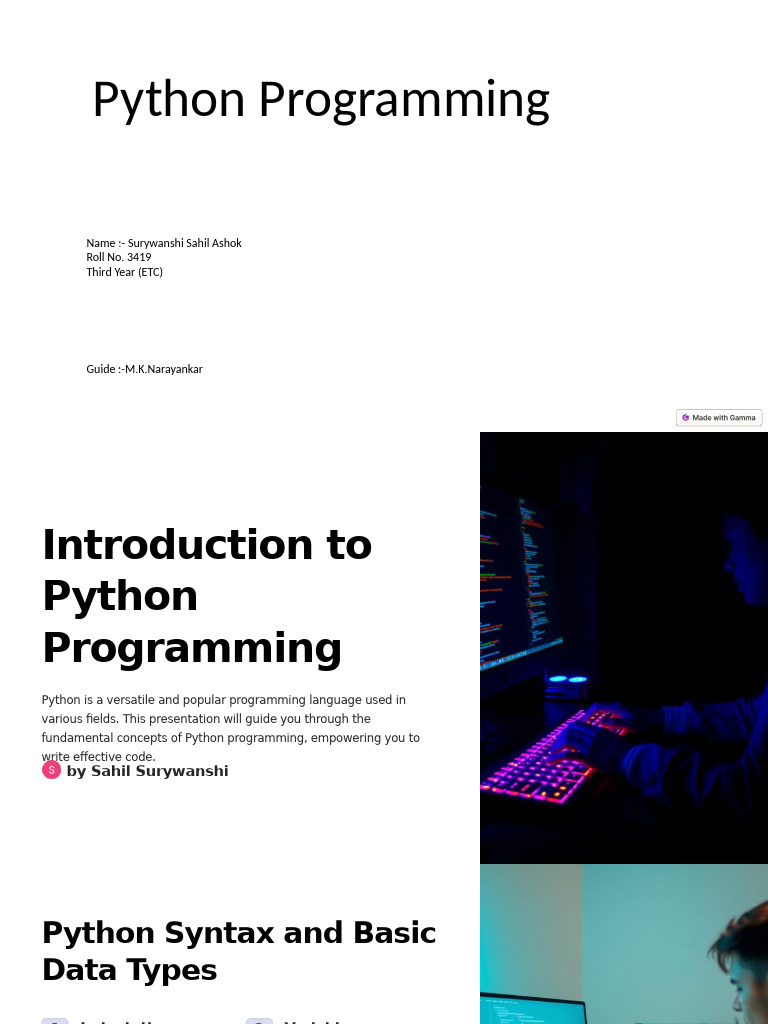Click the teal laptop user image

coord(624,944)
